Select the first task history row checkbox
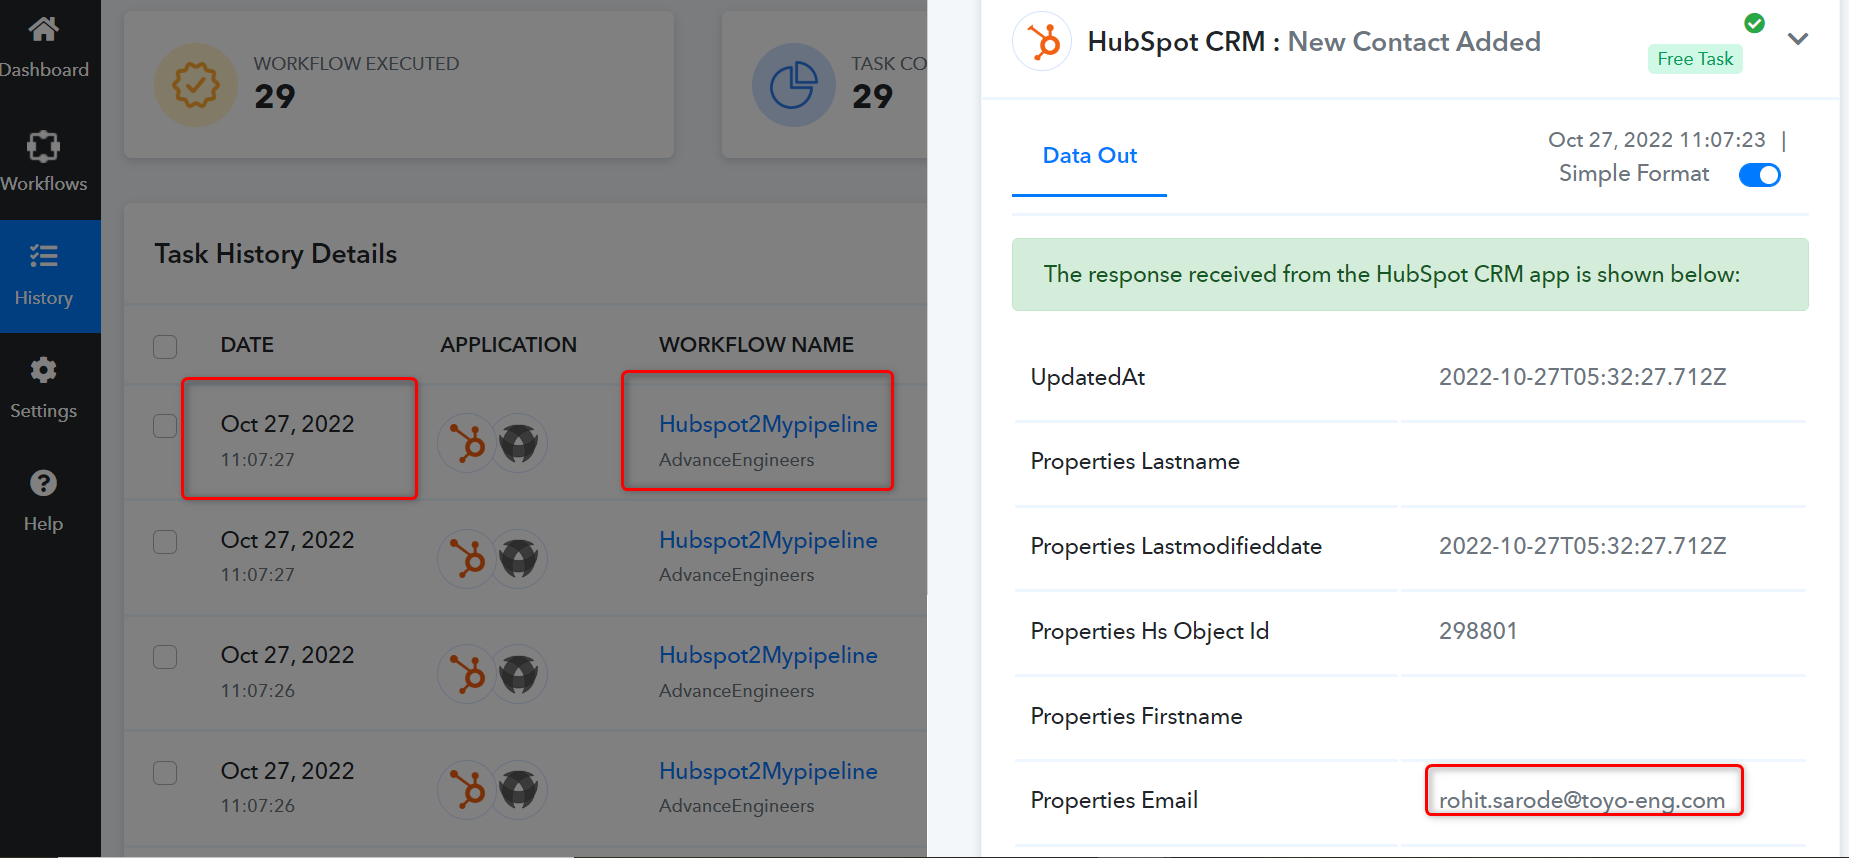Screen dimensions: 1849x858 point(165,426)
